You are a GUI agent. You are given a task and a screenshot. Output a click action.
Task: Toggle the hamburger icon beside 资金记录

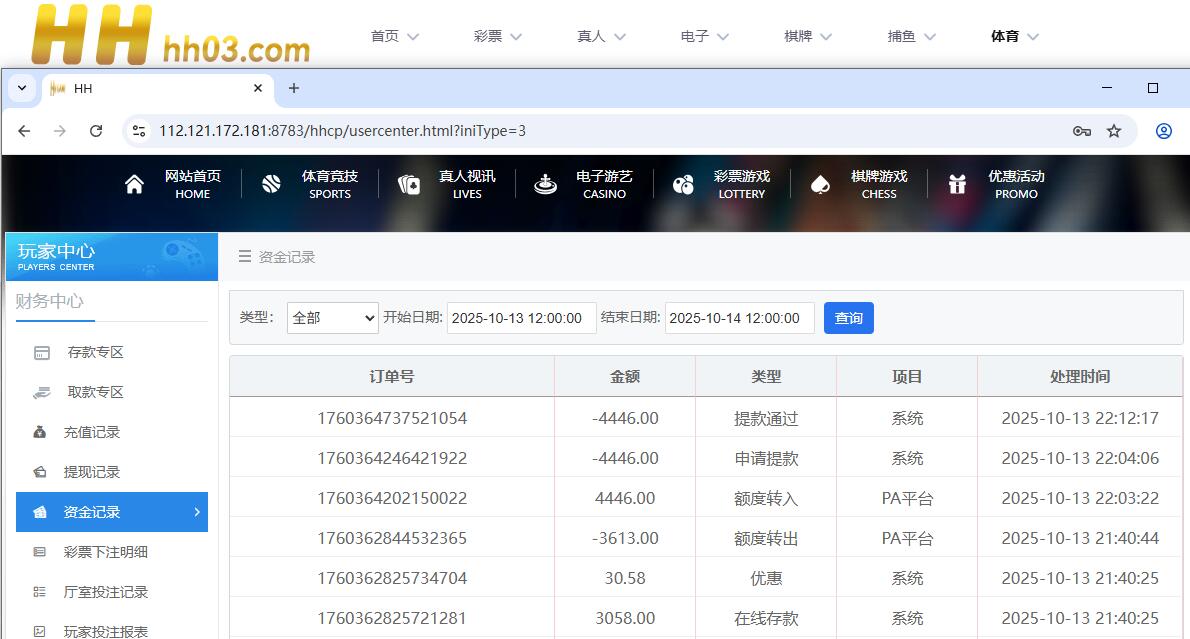(245, 257)
